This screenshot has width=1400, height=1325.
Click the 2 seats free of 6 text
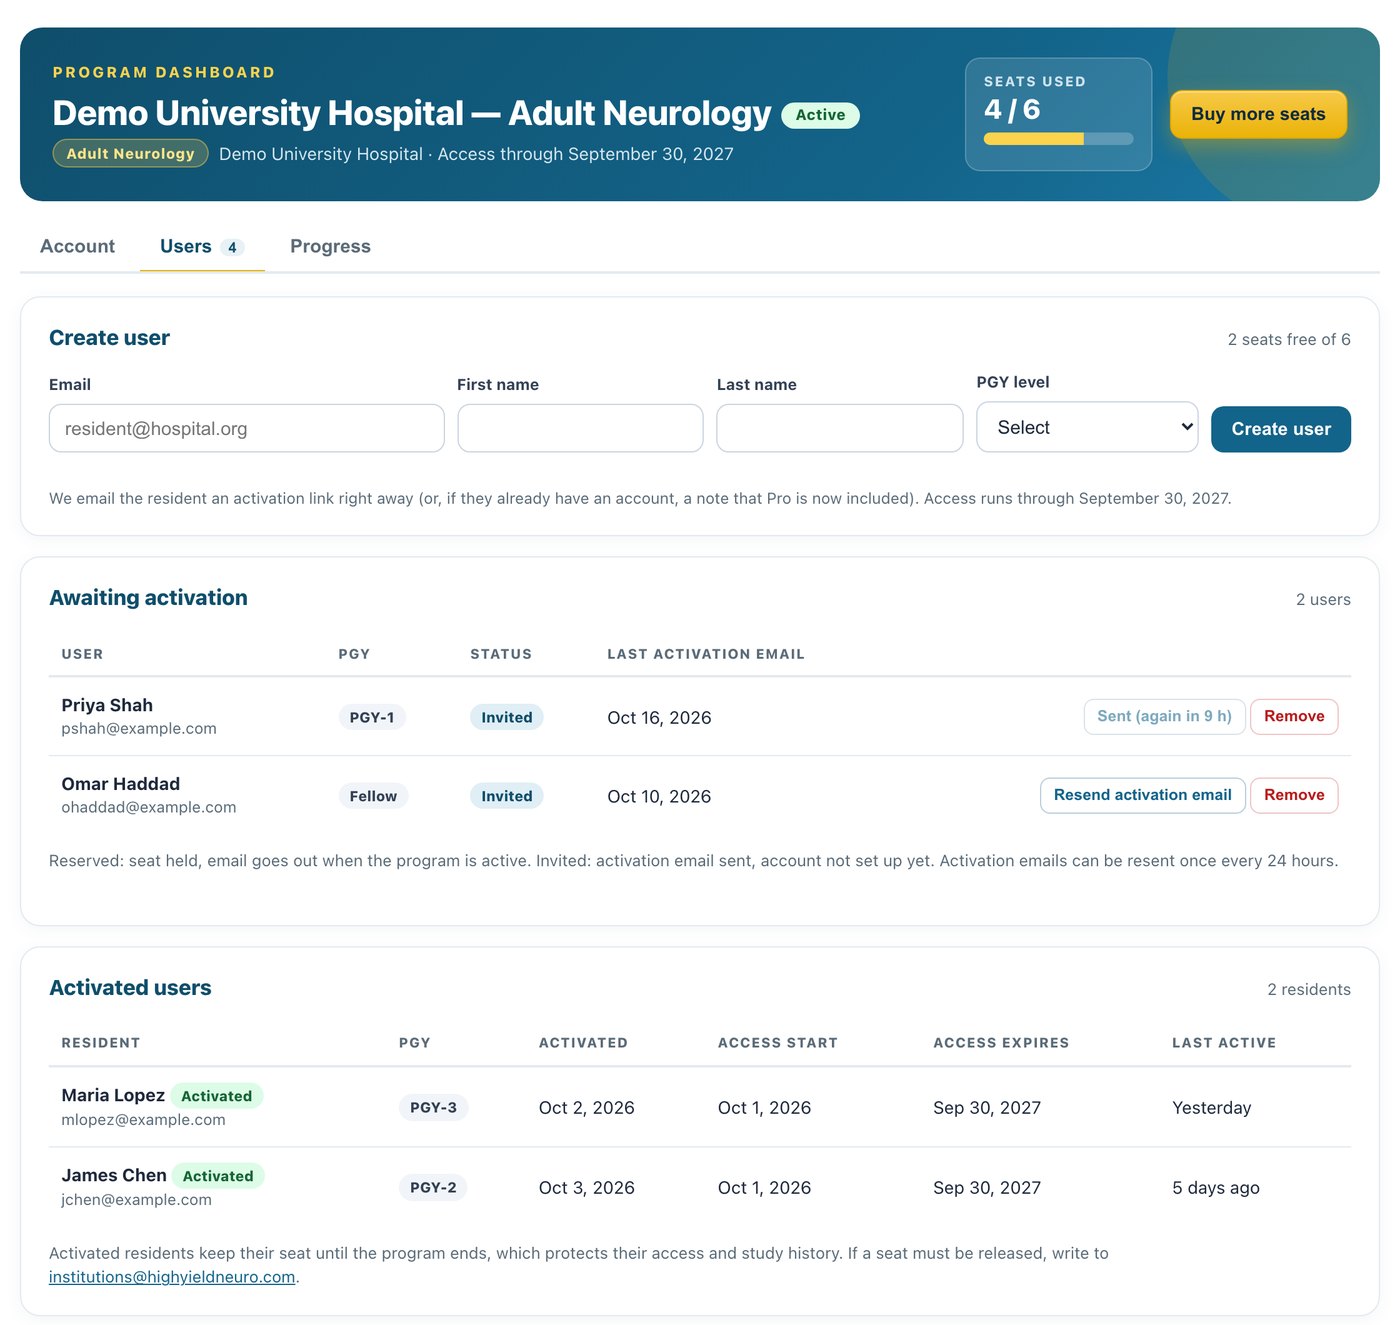1289,339
